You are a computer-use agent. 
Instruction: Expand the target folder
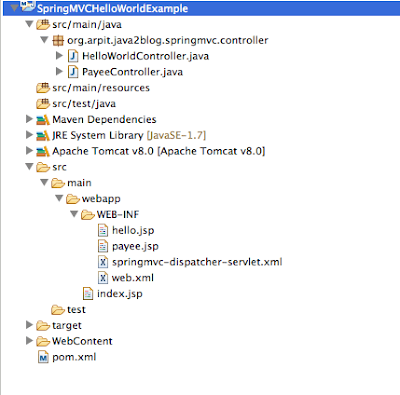click(29, 325)
